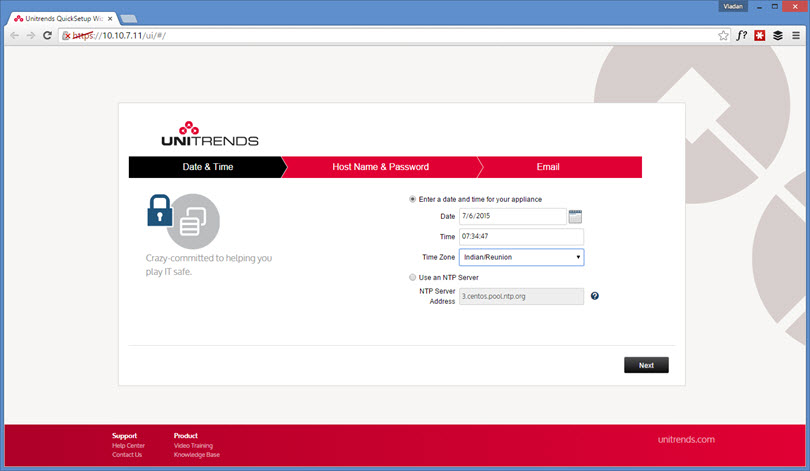Reload the page with the refresh icon
Screen dimensions: 810x471
point(48,36)
